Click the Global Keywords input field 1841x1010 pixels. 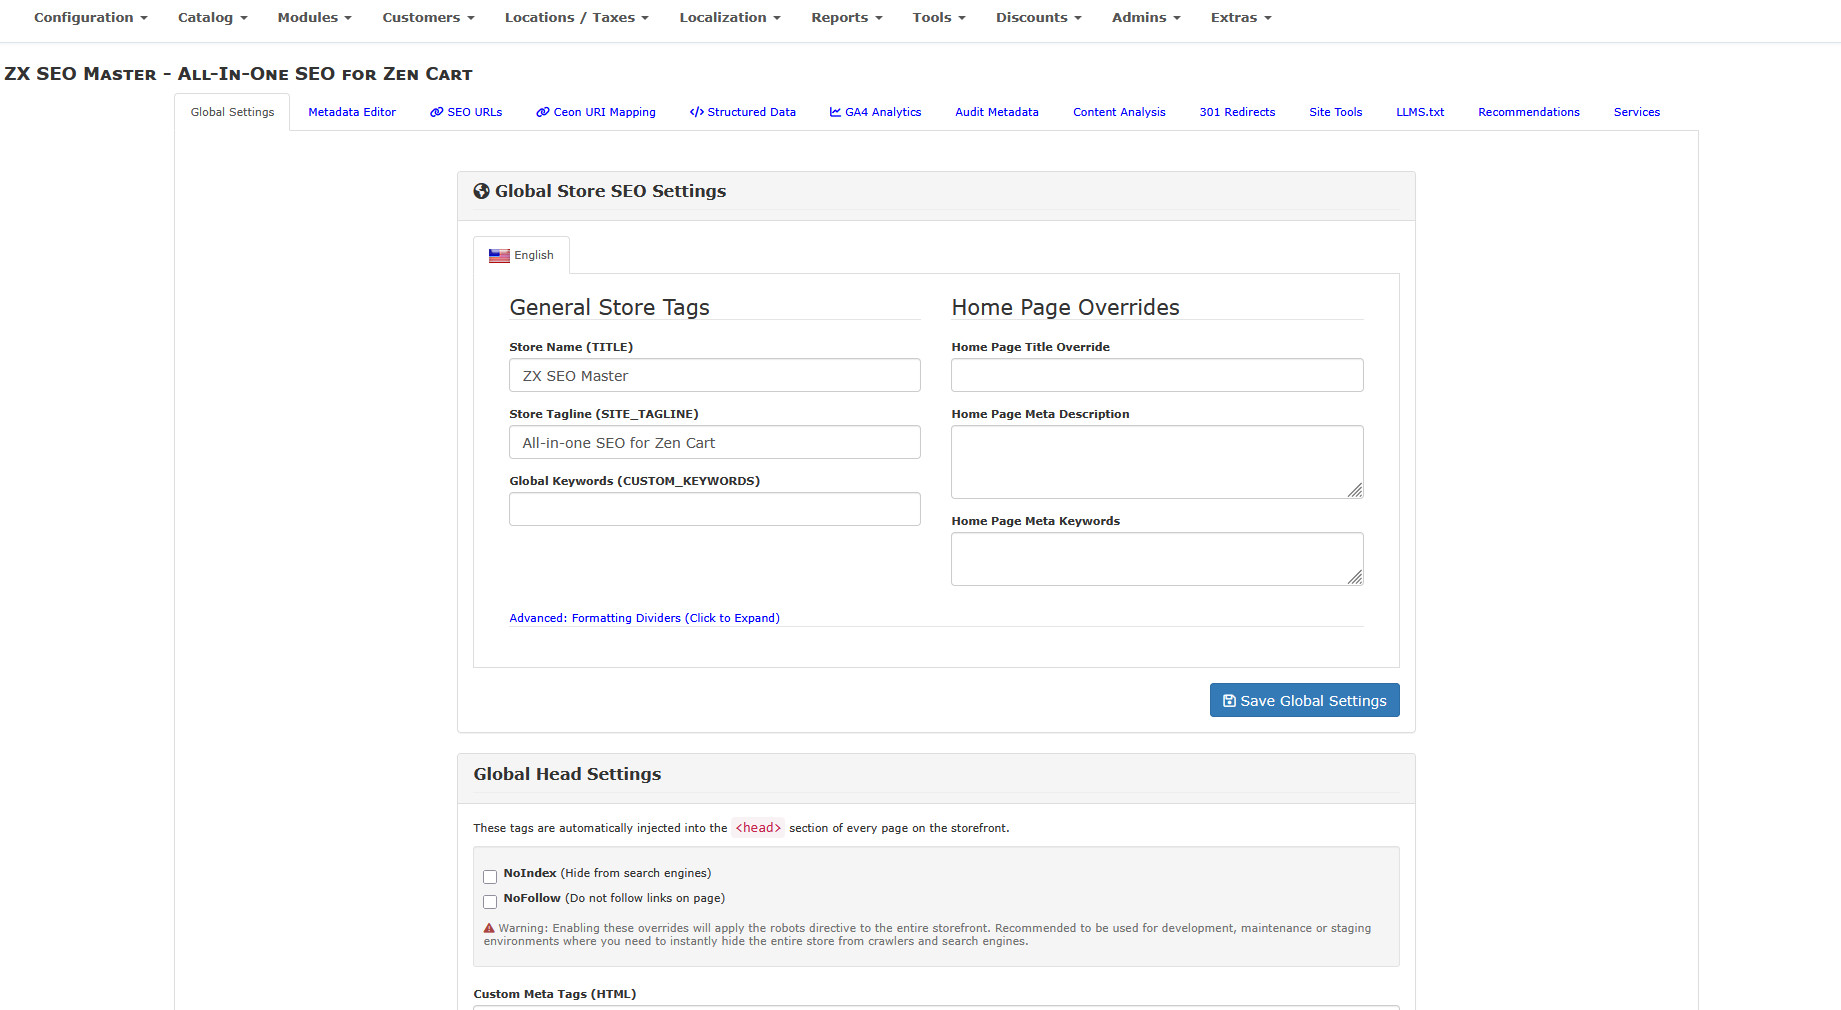(715, 509)
